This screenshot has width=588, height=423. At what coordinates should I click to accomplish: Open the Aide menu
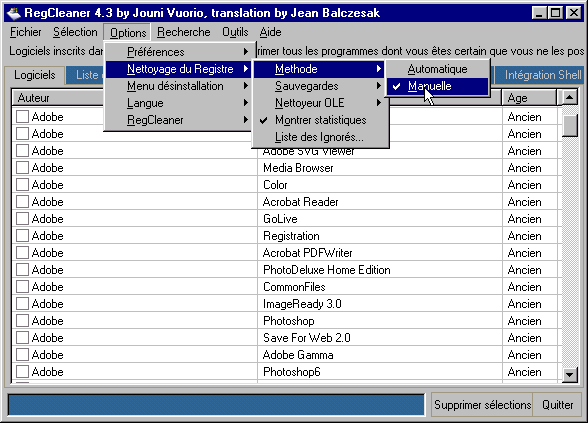click(270, 32)
